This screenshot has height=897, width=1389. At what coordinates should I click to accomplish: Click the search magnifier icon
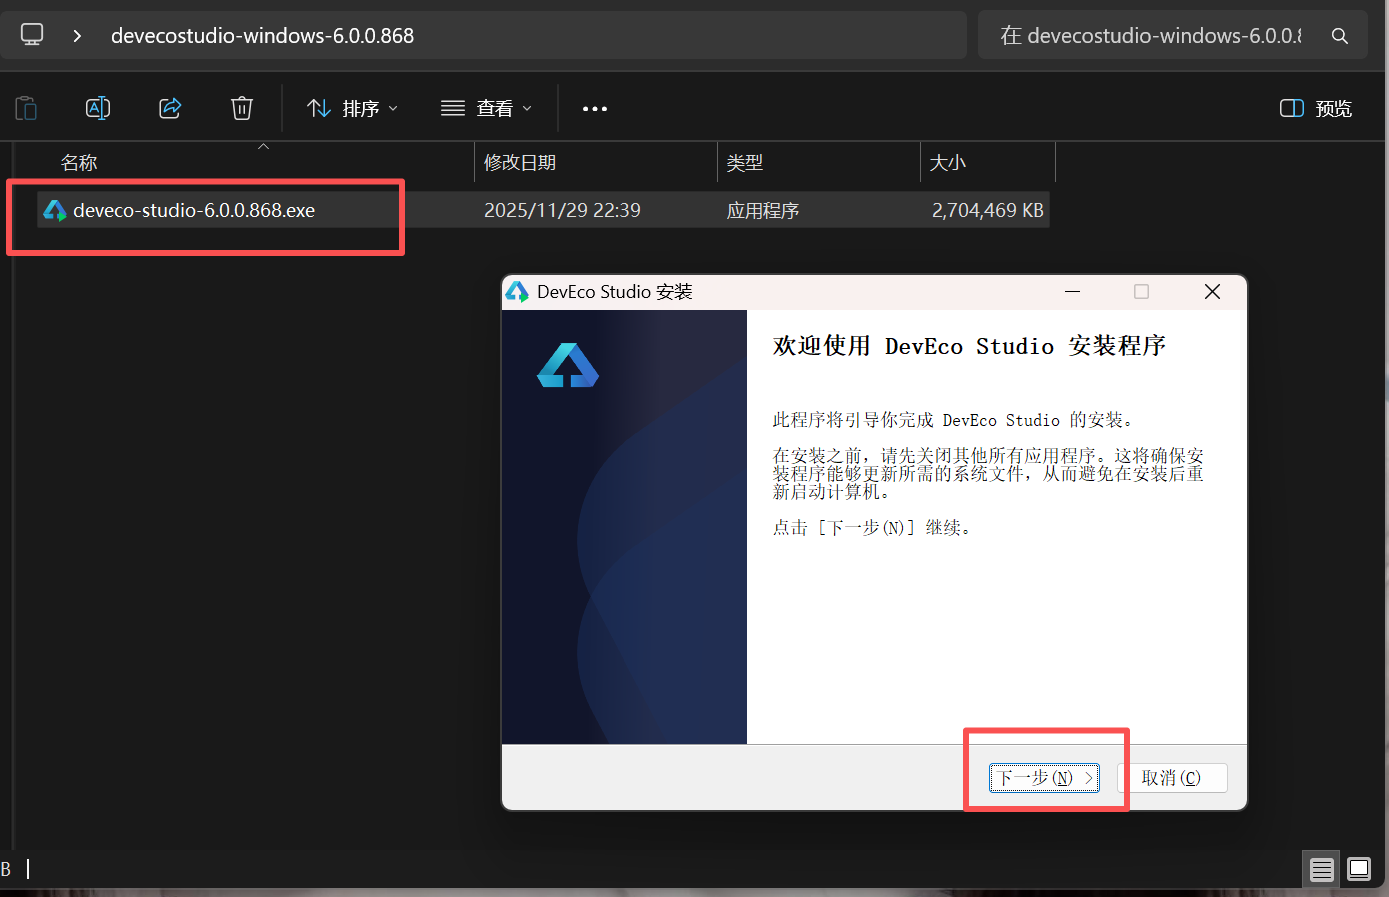coord(1340,36)
